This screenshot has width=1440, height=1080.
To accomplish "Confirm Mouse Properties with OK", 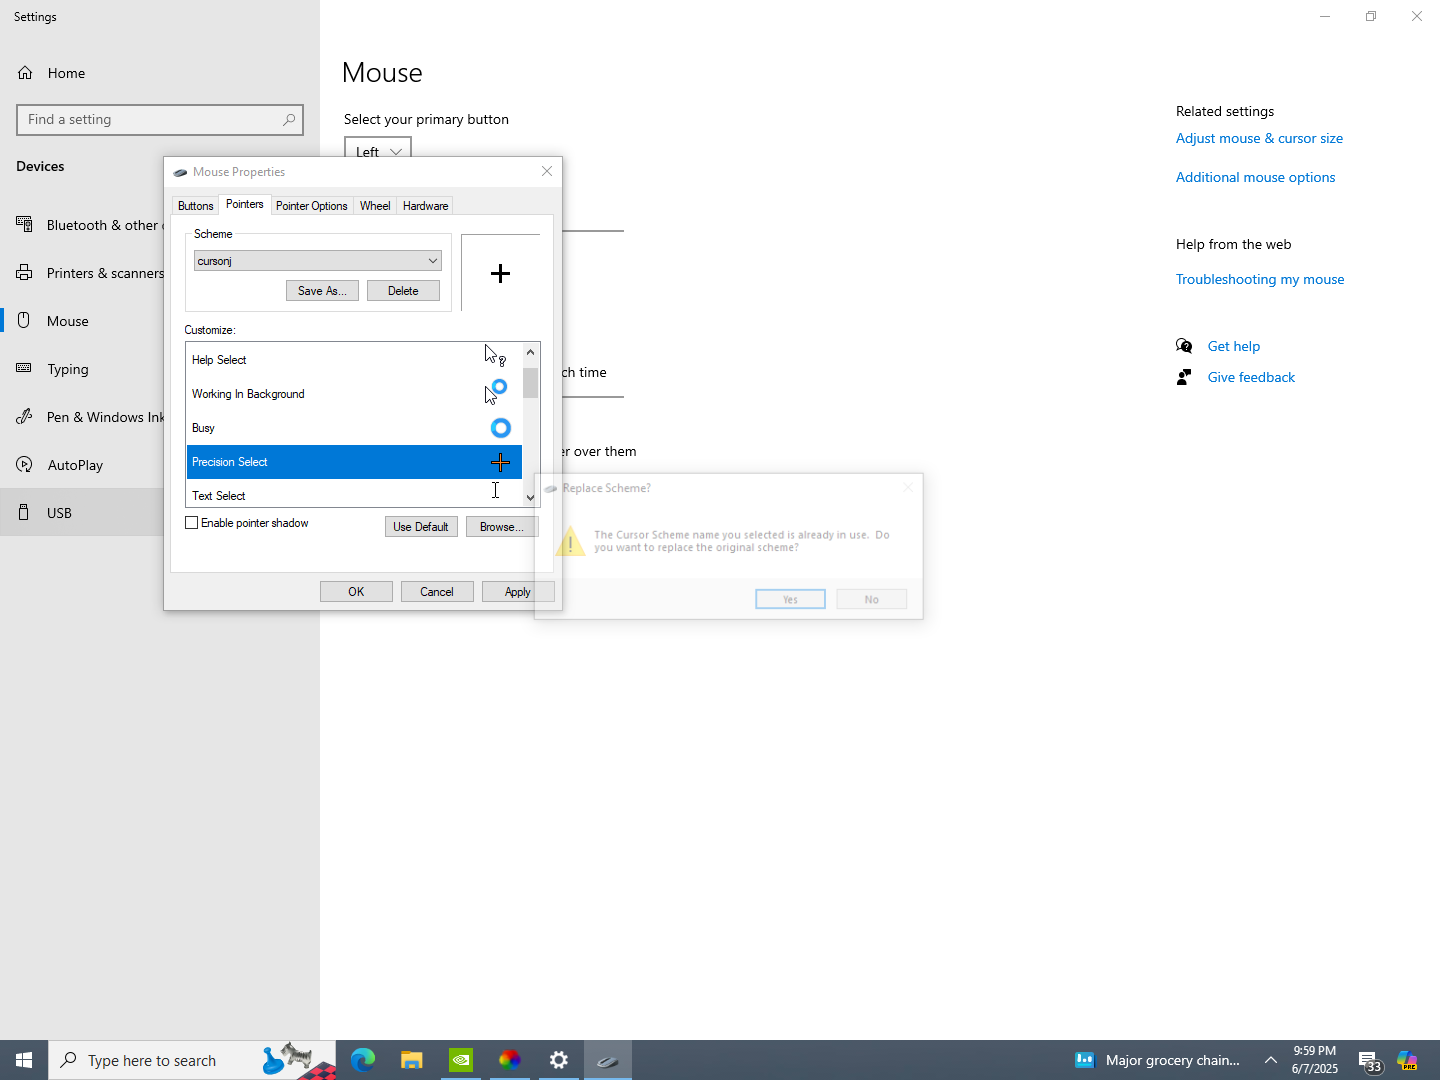I will point(356,592).
